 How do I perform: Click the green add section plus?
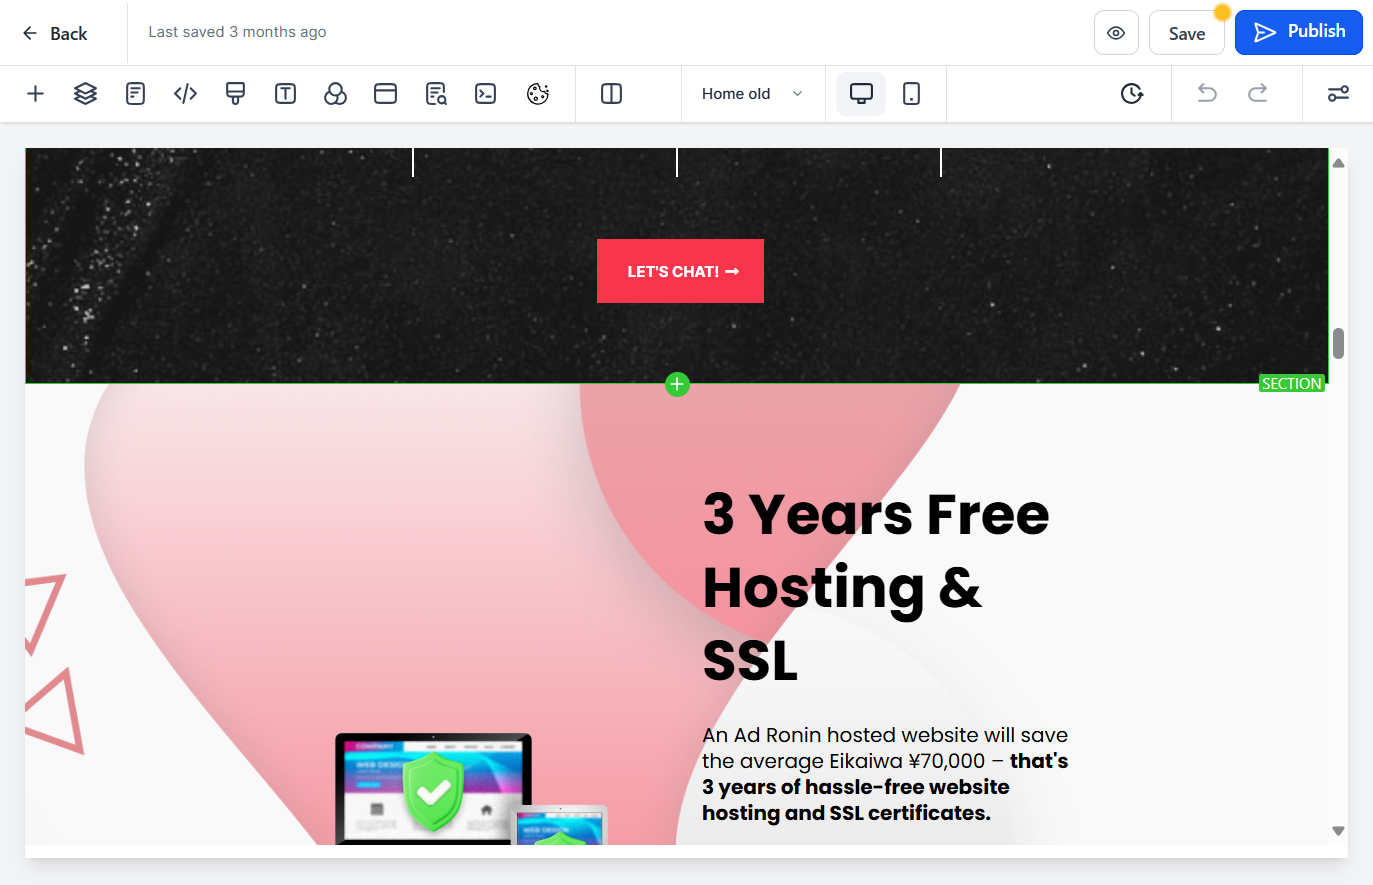pos(677,384)
